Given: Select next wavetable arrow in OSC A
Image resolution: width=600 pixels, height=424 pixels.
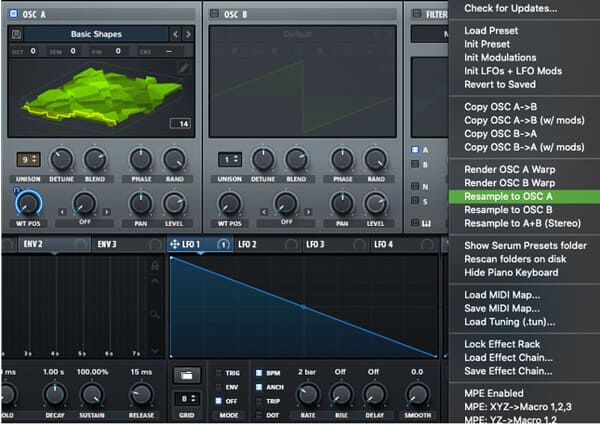Looking at the screenshot, I should coord(188,34).
